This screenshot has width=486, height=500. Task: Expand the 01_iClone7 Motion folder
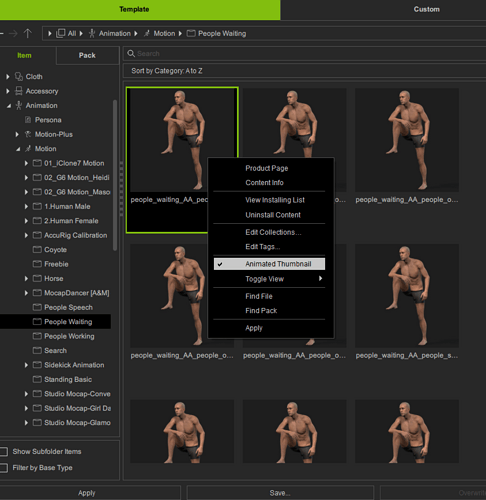(x=26, y=163)
